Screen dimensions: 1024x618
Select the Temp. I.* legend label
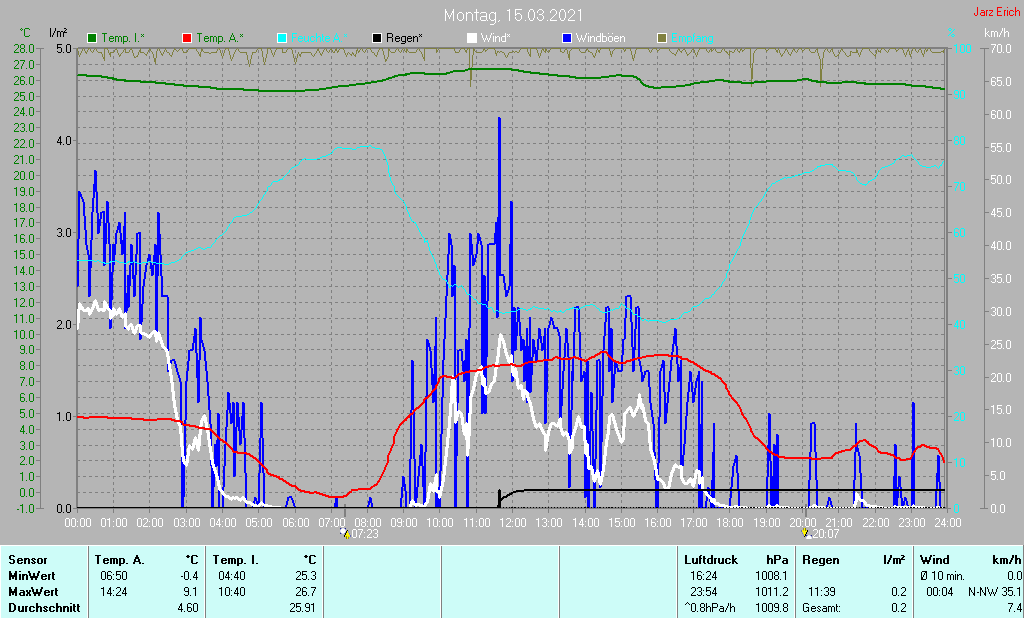[123, 39]
